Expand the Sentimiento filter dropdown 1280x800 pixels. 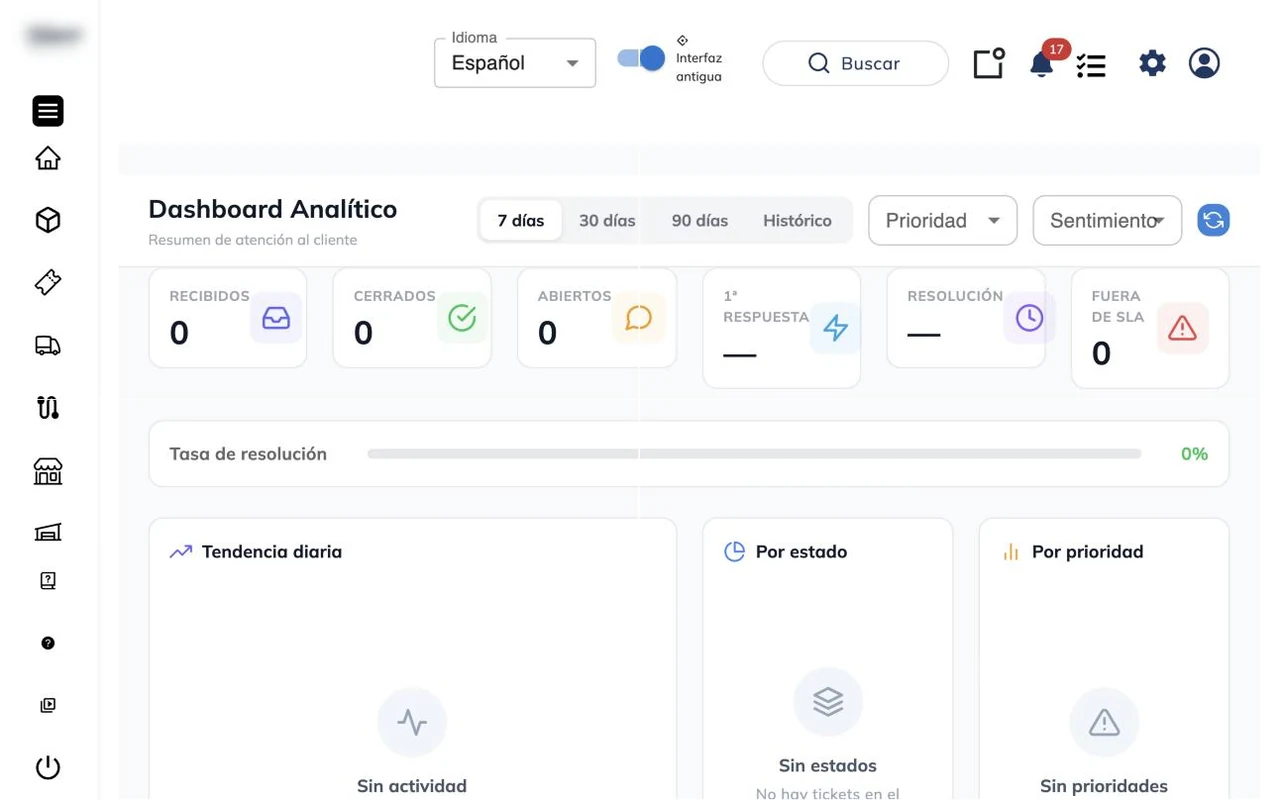1107,220
